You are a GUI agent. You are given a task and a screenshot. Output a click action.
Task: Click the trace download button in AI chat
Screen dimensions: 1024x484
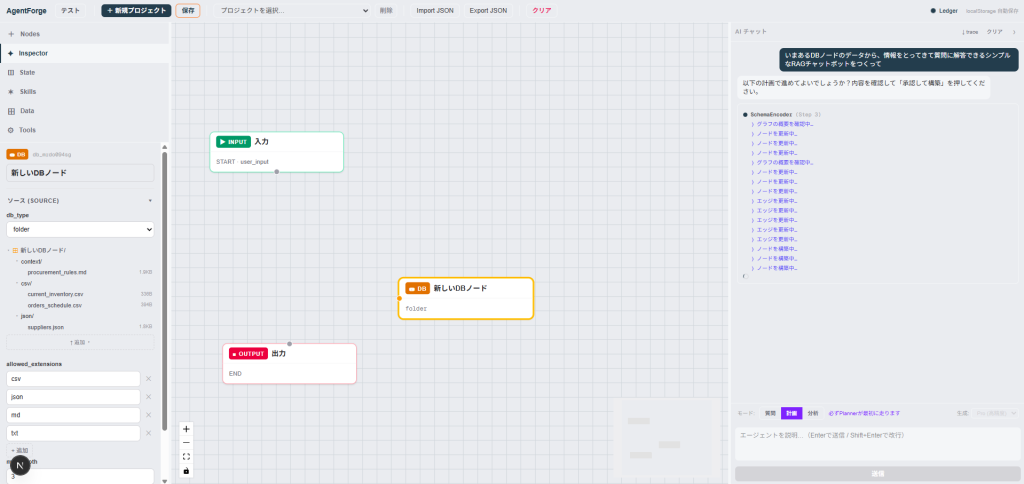coord(970,31)
